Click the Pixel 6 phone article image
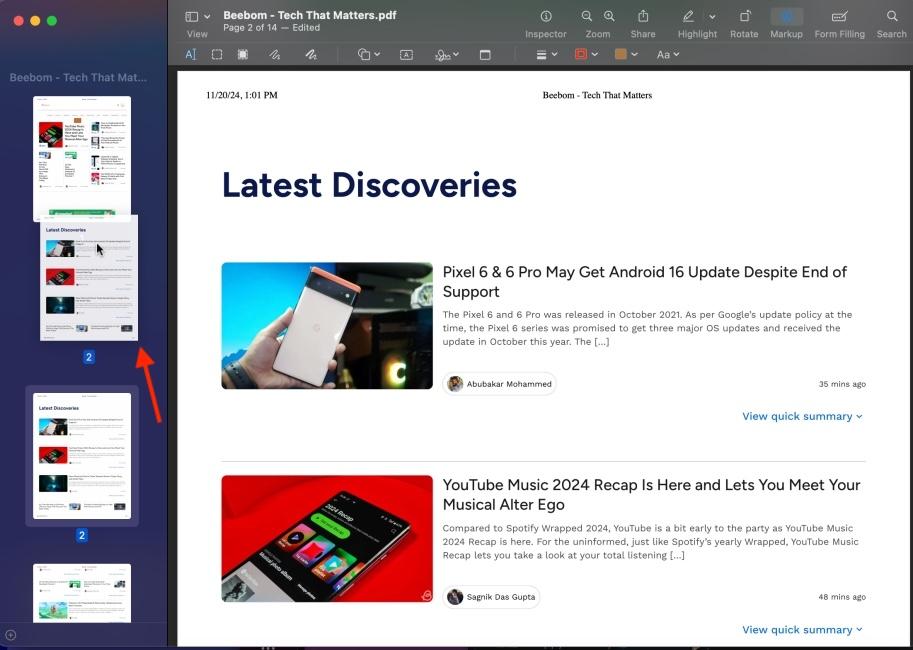The width and height of the screenshot is (913, 650). tap(327, 326)
